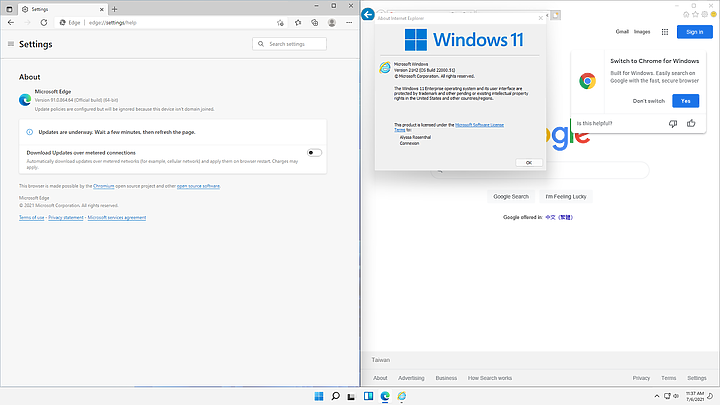Toggle Download Updates over metered connections
Screen dimensions: 720x405
click(314, 152)
